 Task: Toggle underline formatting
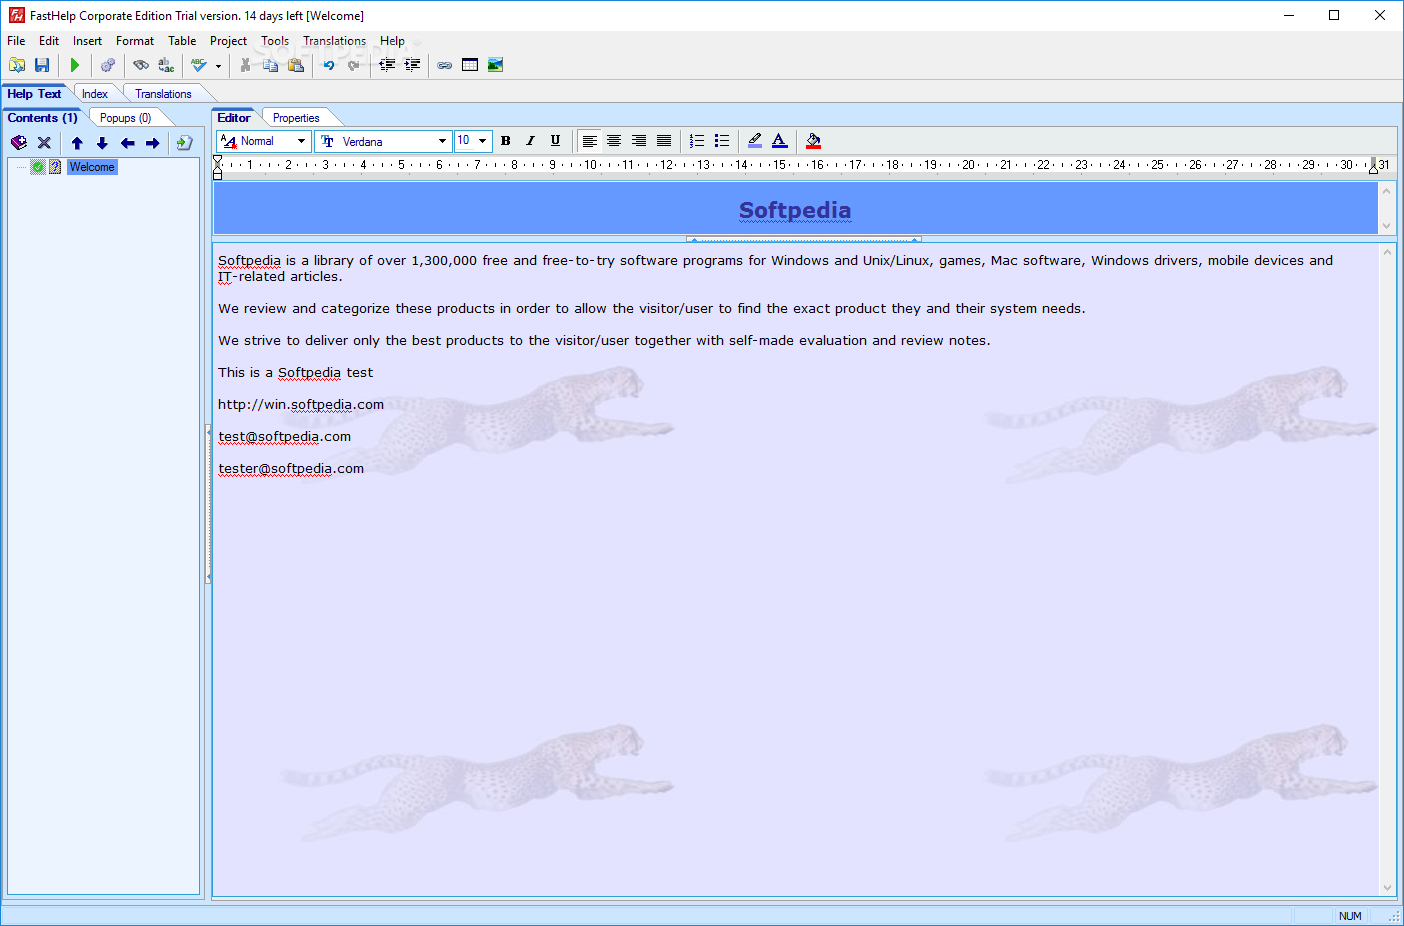(x=555, y=141)
